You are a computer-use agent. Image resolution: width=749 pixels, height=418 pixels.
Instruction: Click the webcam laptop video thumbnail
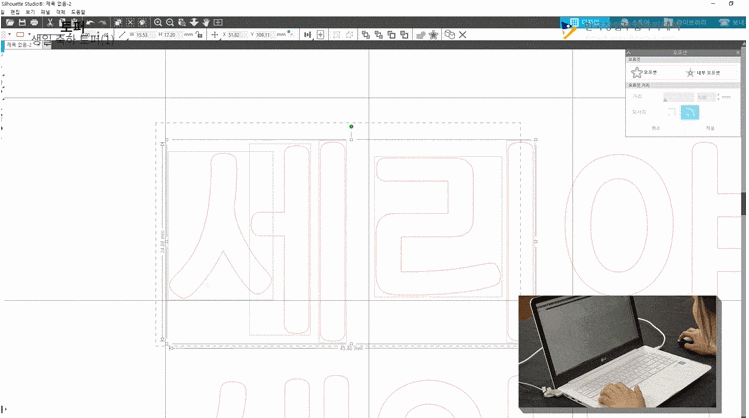click(x=618, y=352)
